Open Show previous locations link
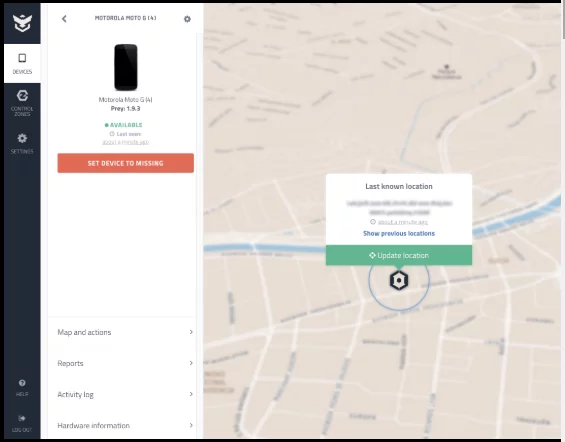 pos(399,233)
